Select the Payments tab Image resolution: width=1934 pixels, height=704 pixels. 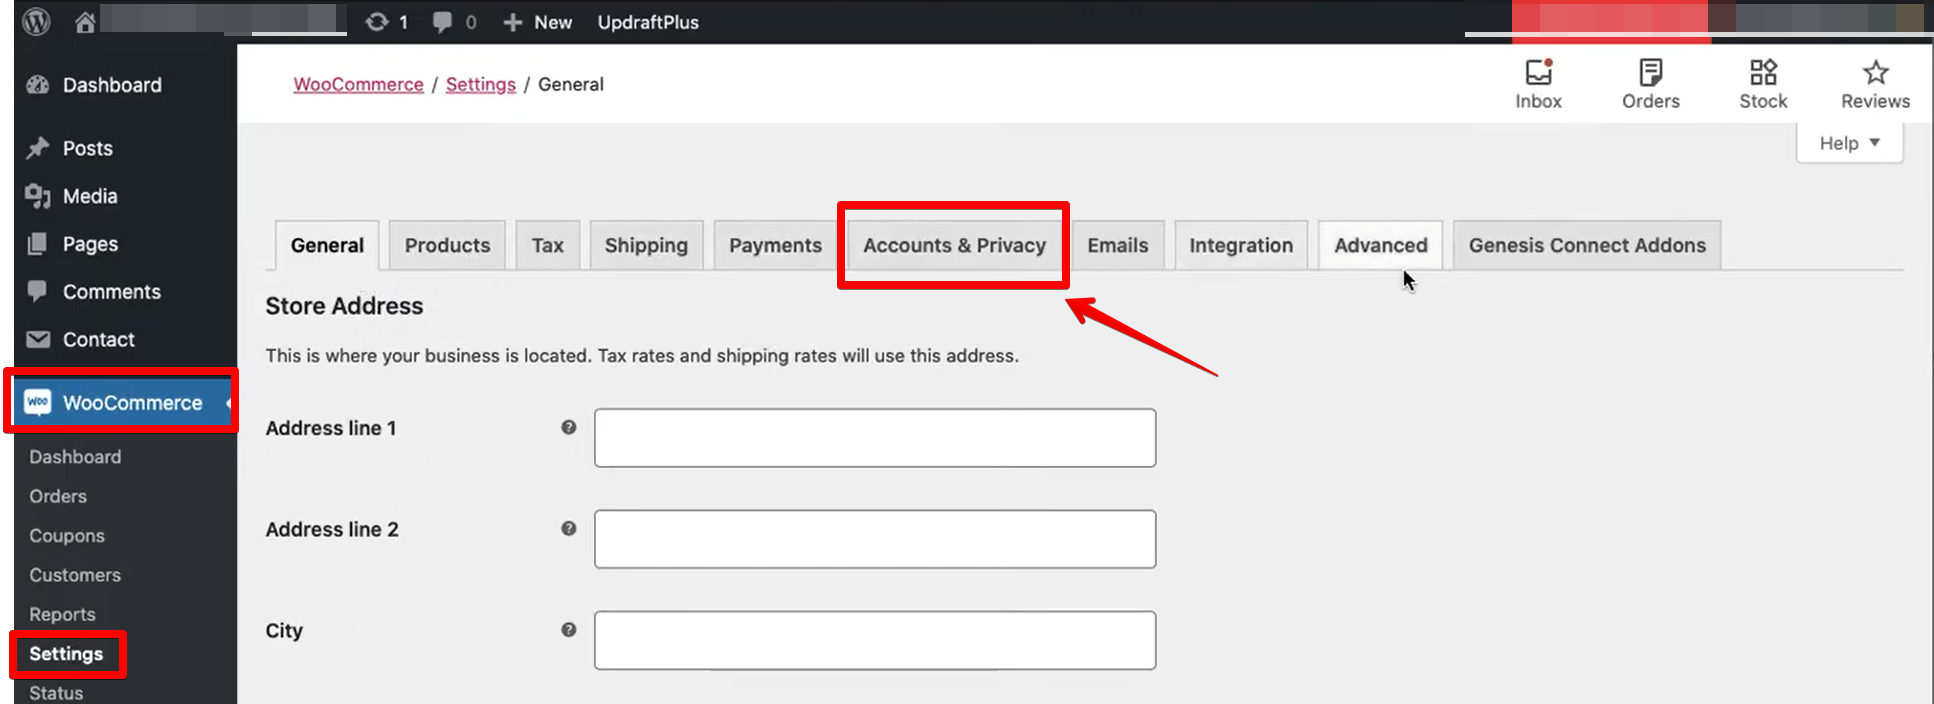point(775,246)
